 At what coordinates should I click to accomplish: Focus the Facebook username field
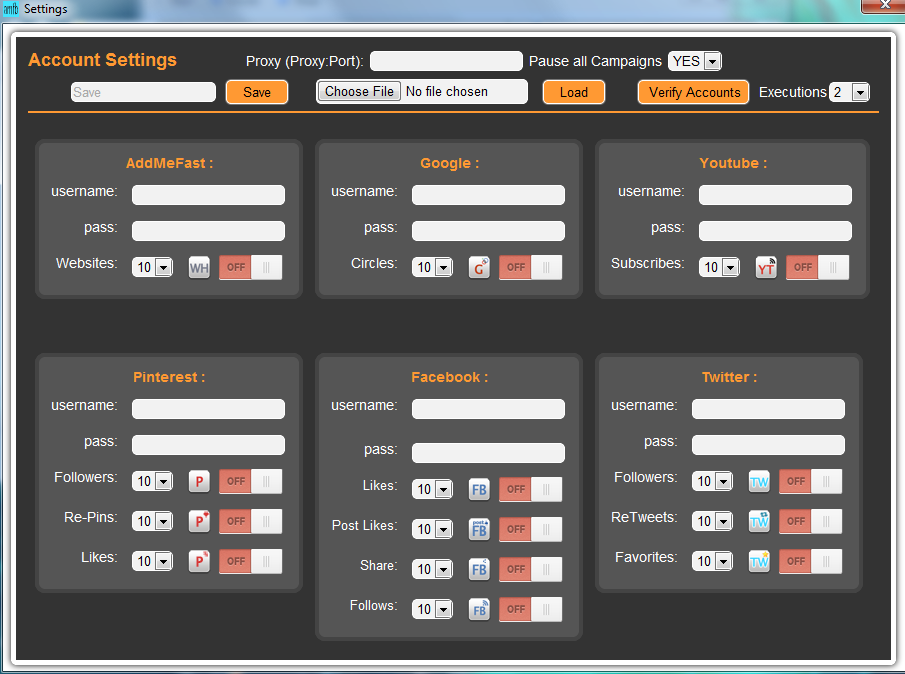point(488,409)
